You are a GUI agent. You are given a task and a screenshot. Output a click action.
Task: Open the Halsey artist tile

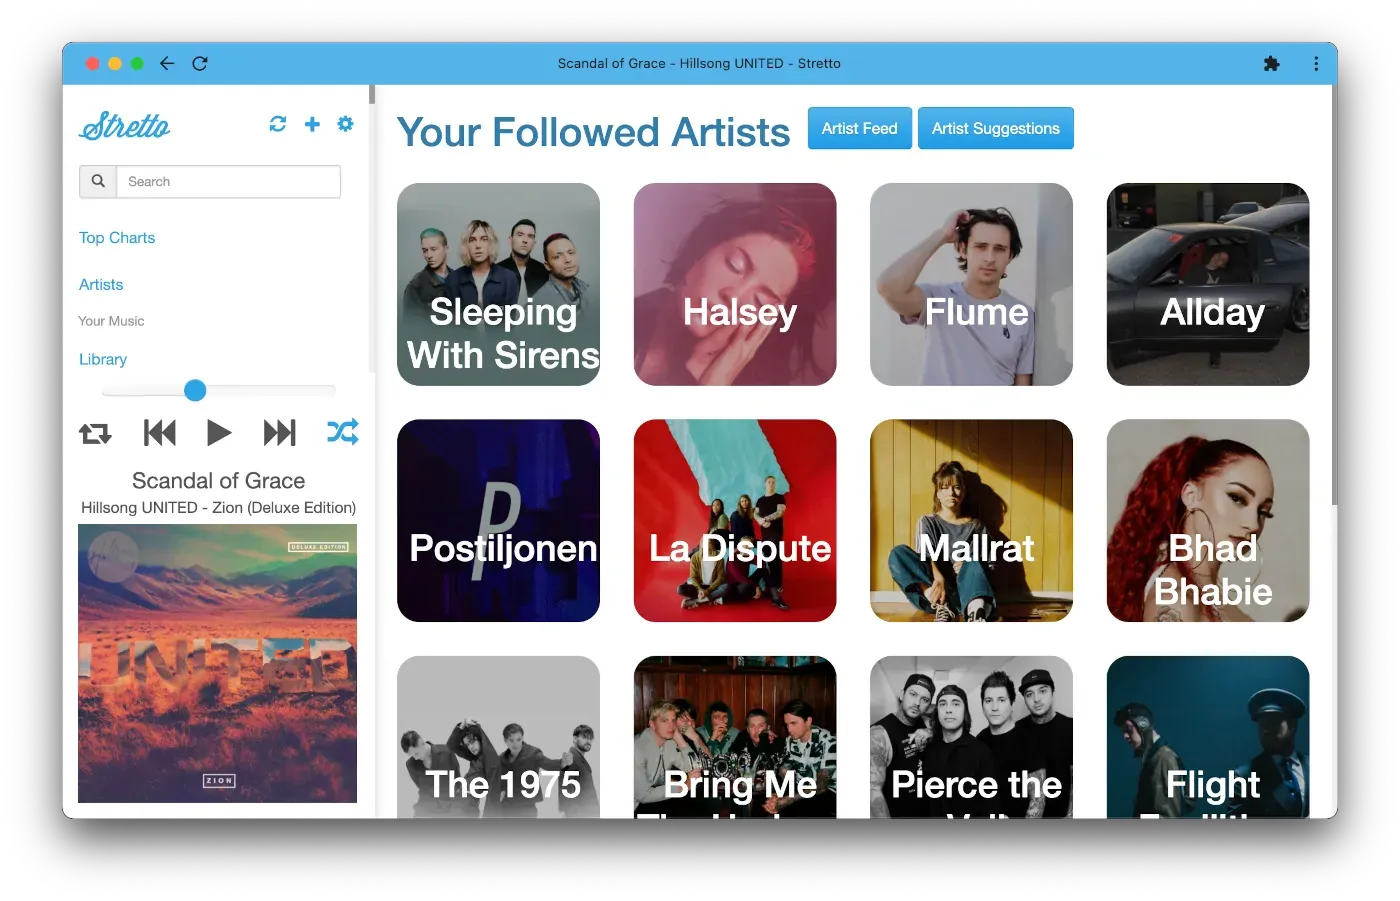click(x=735, y=284)
